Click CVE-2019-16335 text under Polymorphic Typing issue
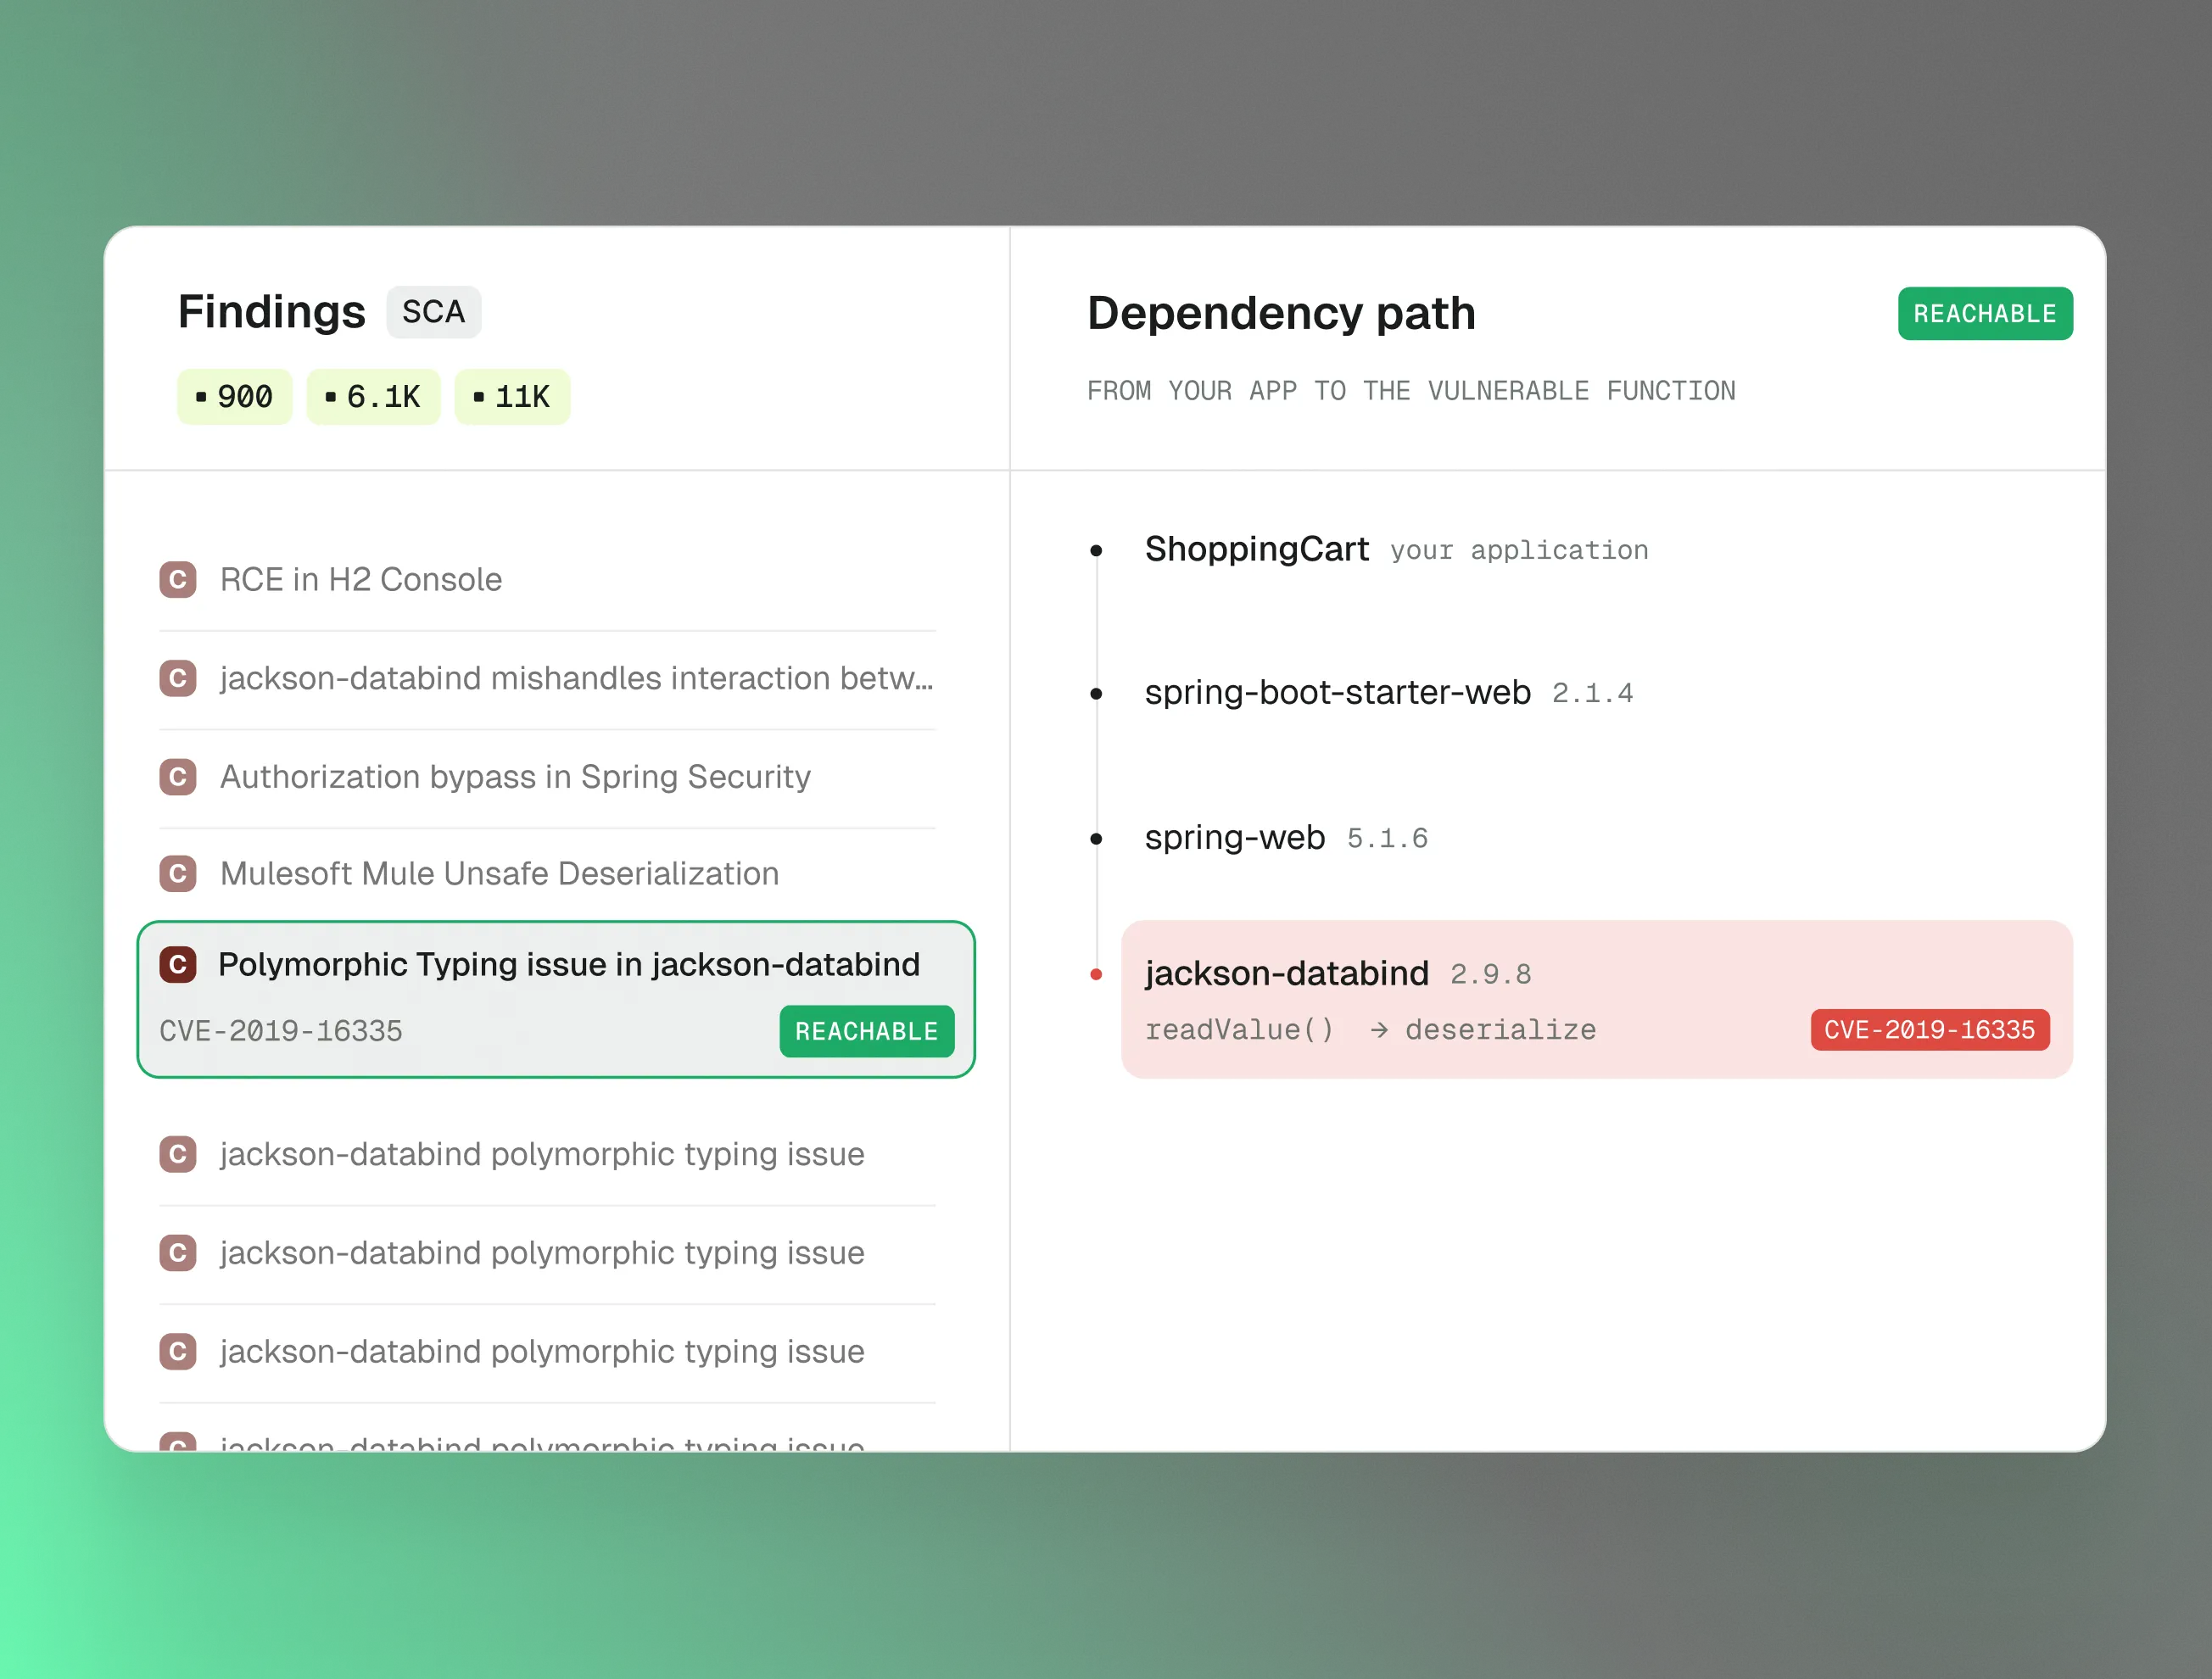The width and height of the screenshot is (2212, 1679). click(281, 1031)
